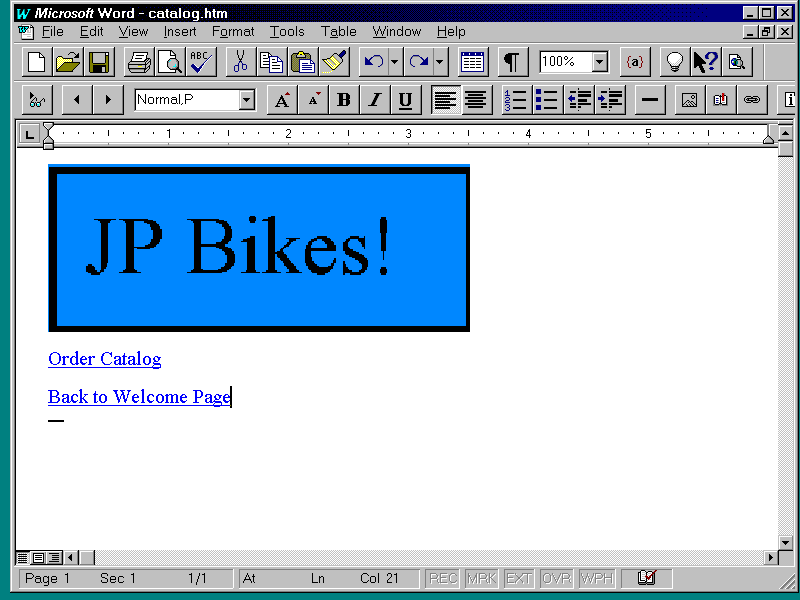The height and width of the screenshot is (600, 800).
Task: Open the Table menu
Action: point(338,32)
